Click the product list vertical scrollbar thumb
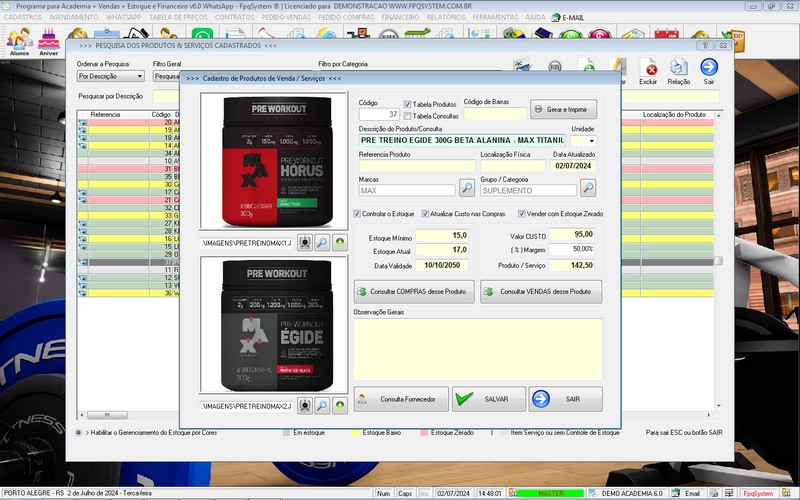The width and height of the screenshot is (800, 500). [x=718, y=261]
